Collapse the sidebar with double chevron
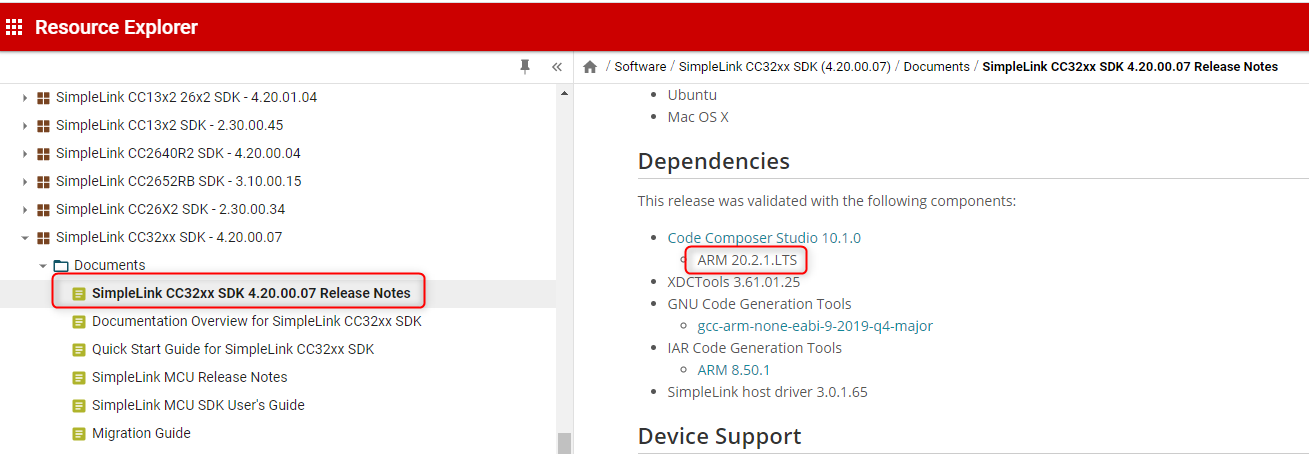Screen dimensions: 1309x454 pos(557,67)
